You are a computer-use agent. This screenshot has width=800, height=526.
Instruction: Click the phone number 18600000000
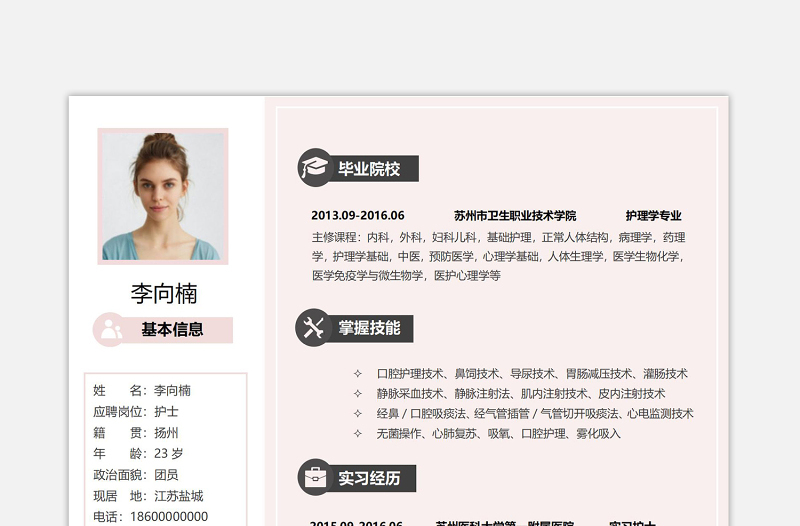coord(169,517)
